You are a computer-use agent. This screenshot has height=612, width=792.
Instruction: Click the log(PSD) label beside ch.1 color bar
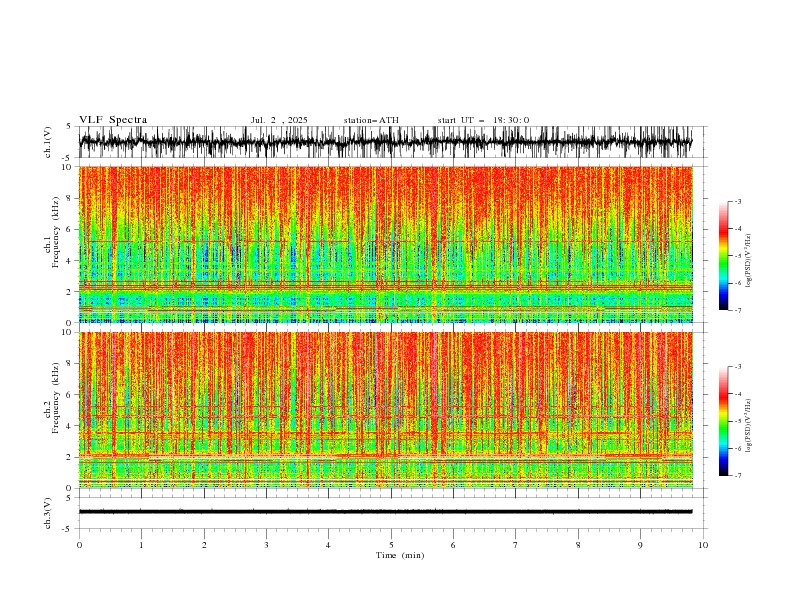pyautogui.click(x=749, y=261)
